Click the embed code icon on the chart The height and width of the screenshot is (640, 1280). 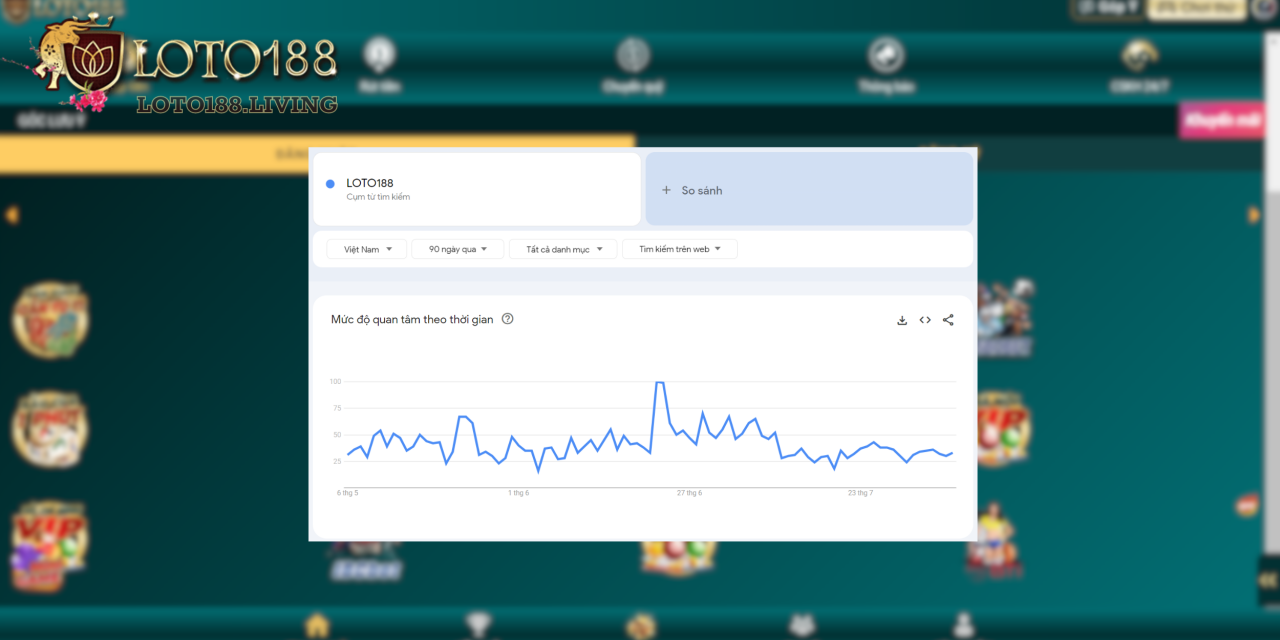pyautogui.click(x=925, y=320)
